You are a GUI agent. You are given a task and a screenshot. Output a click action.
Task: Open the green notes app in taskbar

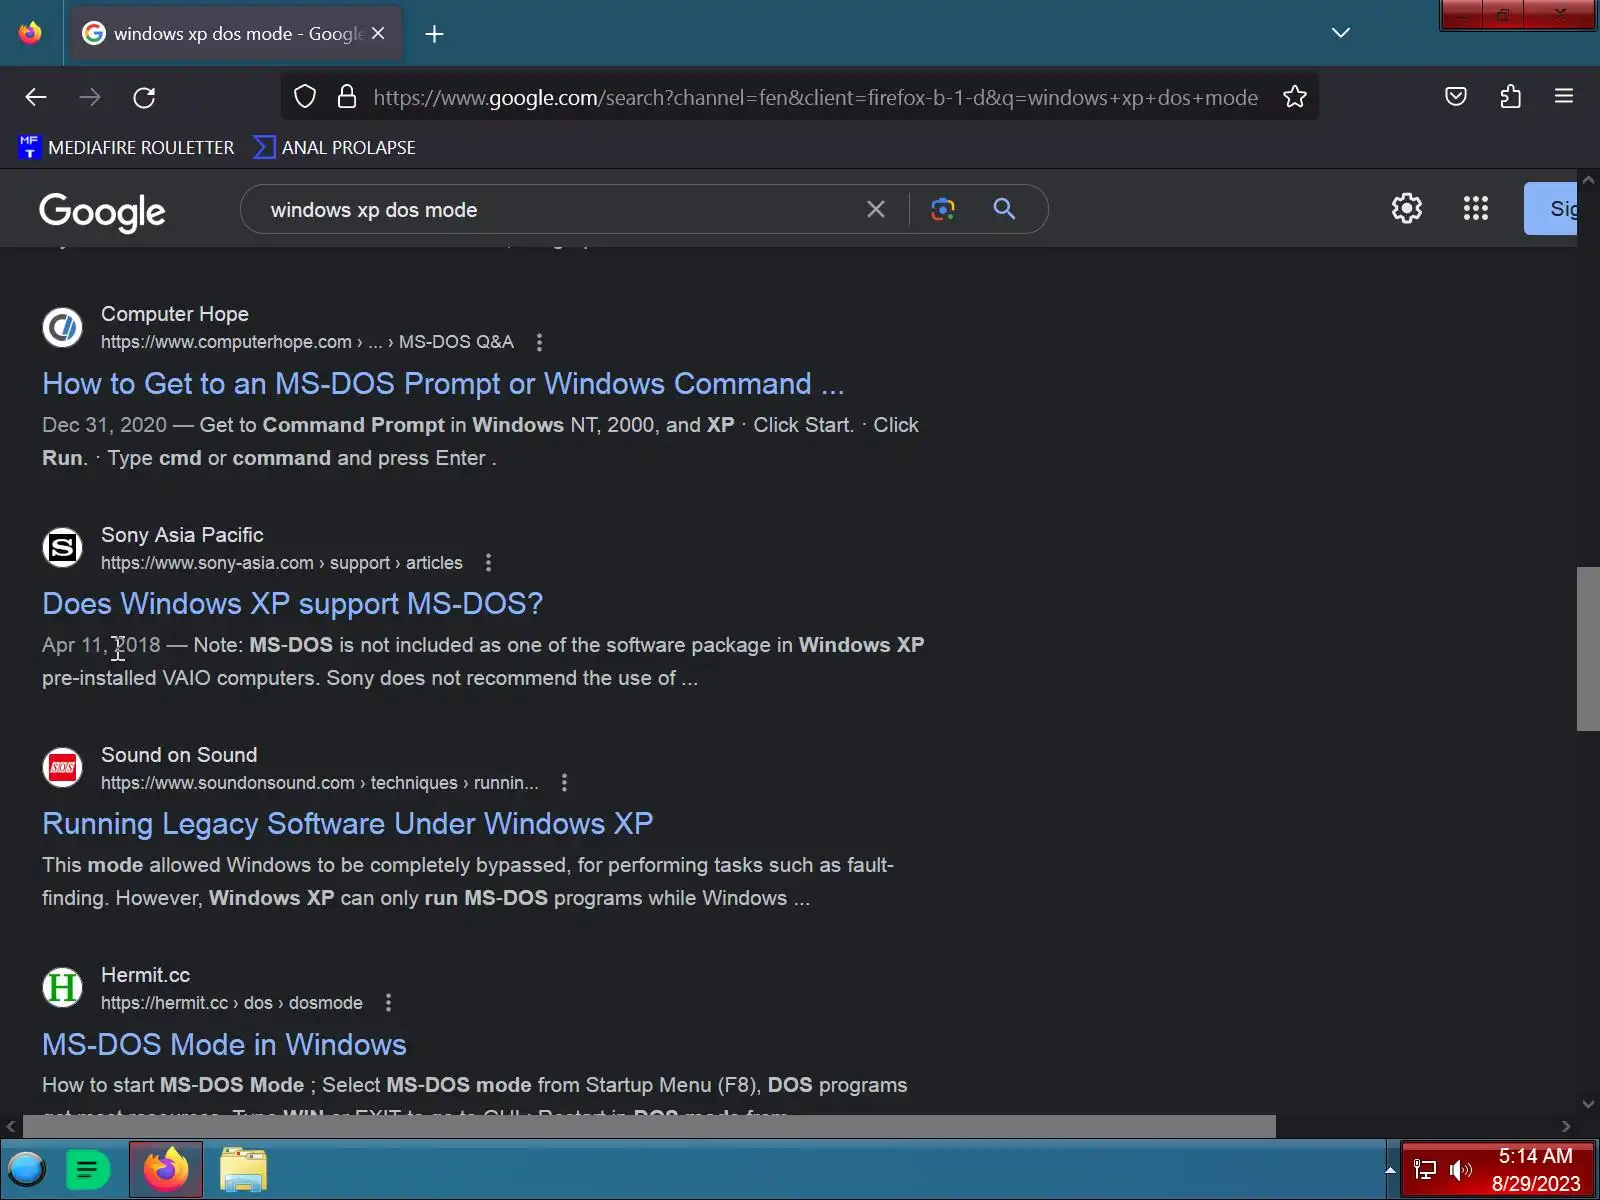coord(88,1169)
